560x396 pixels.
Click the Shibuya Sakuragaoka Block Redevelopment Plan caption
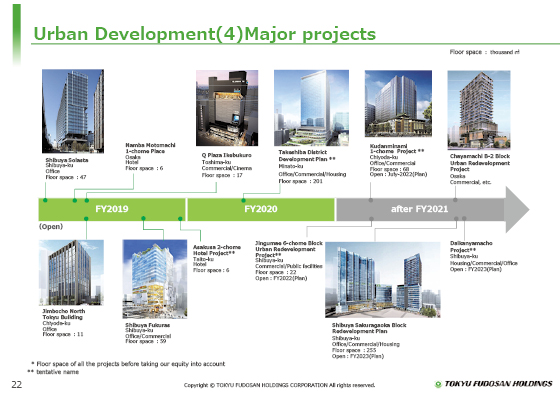click(369, 328)
